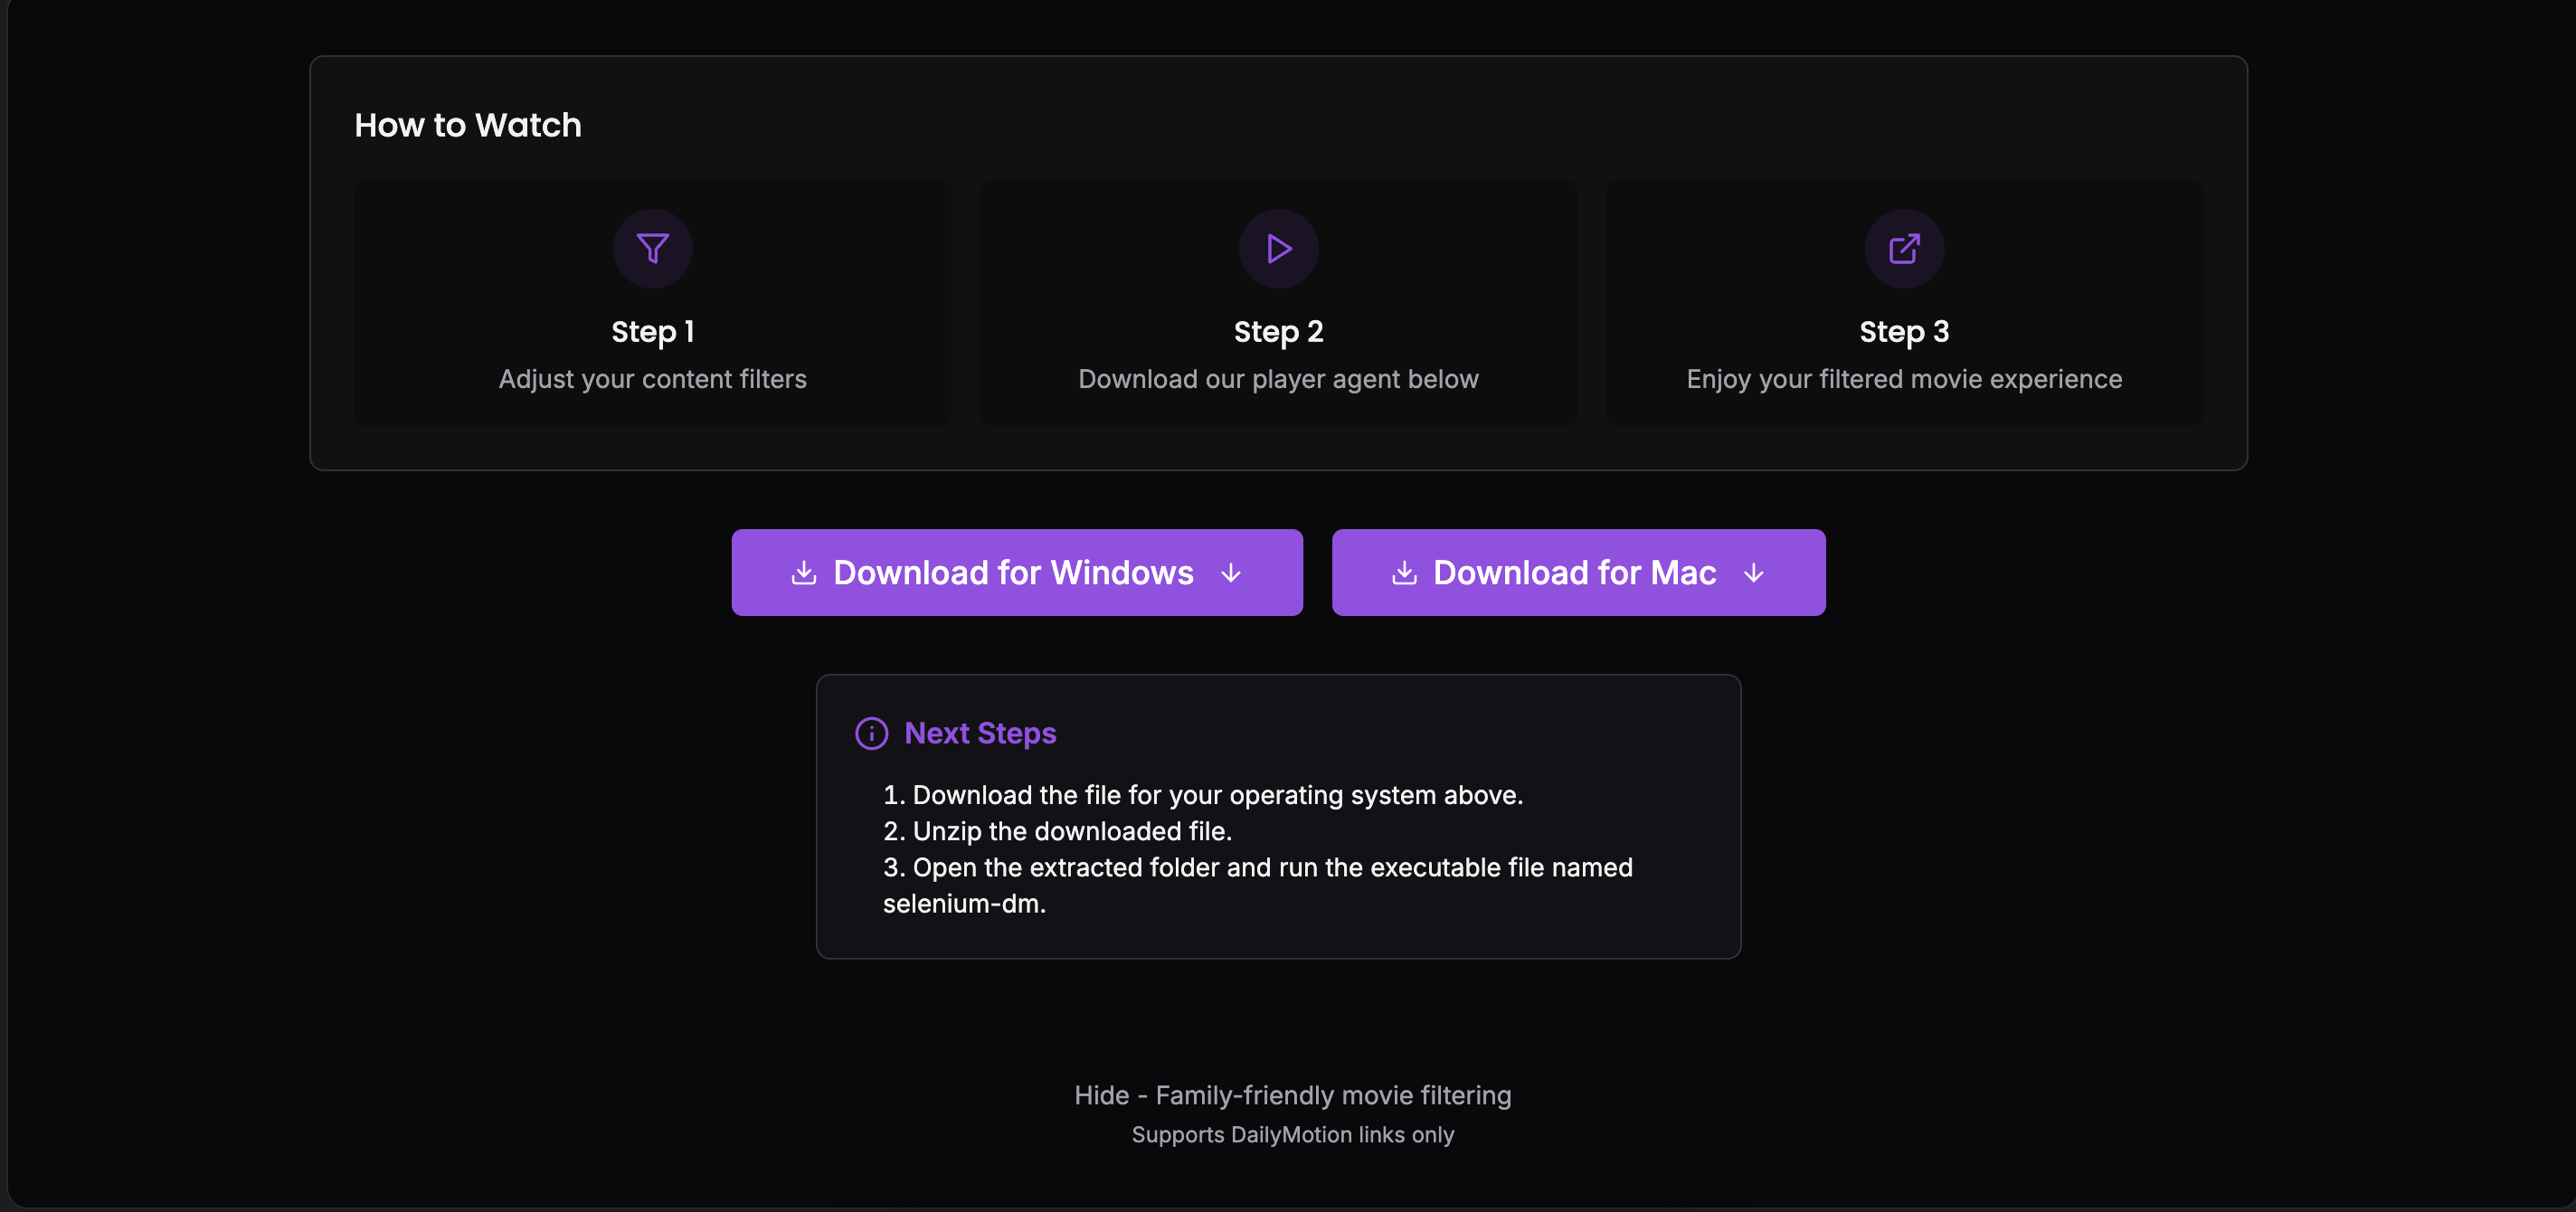This screenshot has width=2576, height=1212.
Task: Click the play triangle icon in Step 2
Action: click(x=1278, y=248)
